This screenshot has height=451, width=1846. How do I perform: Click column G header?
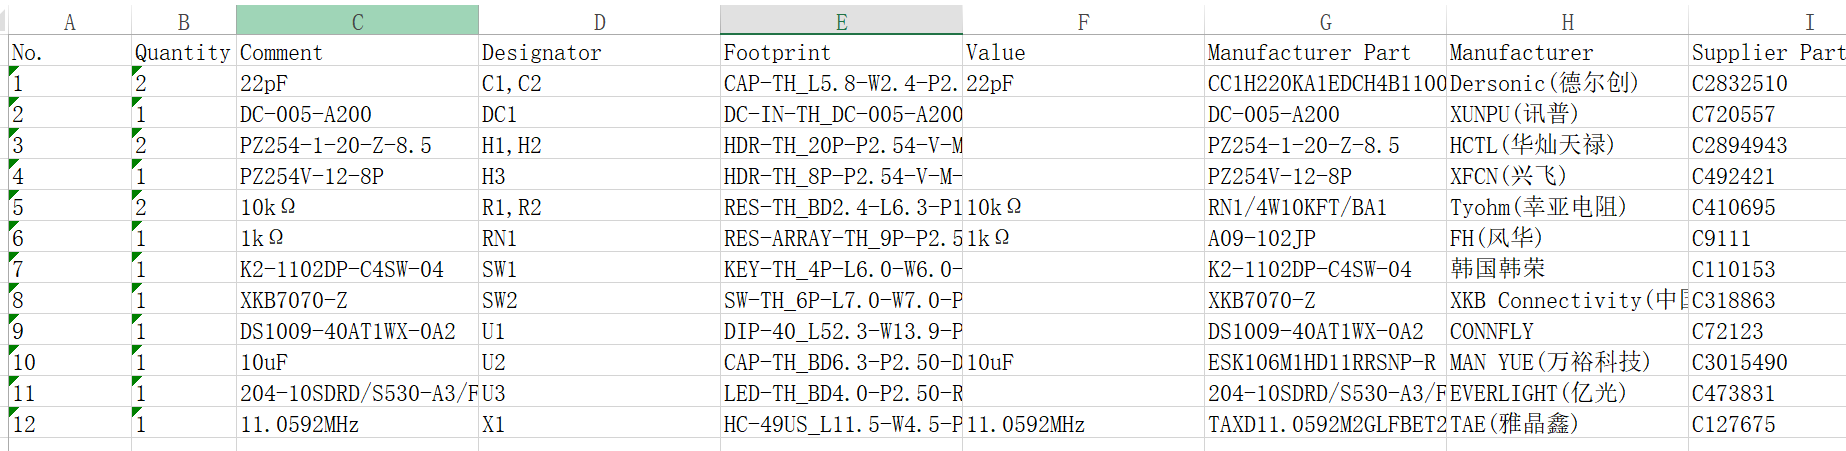pos(1325,22)
